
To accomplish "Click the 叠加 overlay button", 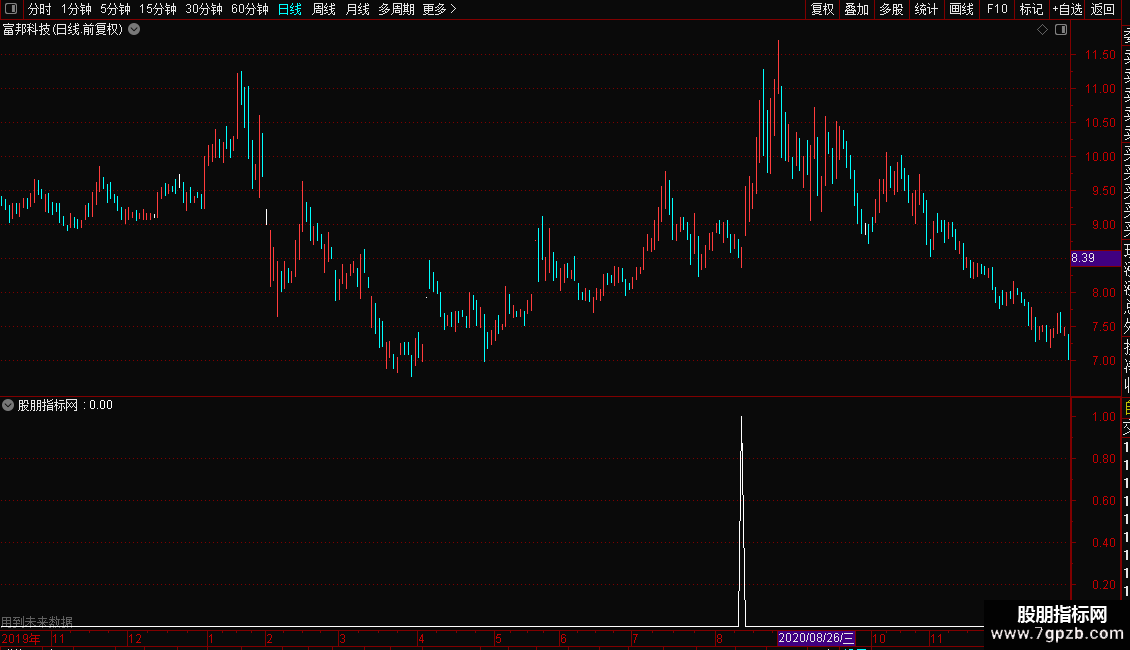I will pyautogui.click(x=857, y=9).
